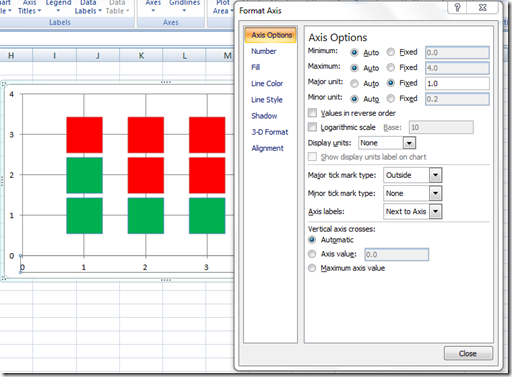Viewport: 512px width, 377px height.
Task: Click the Axis value input field
Action: (x=396, y=255)
